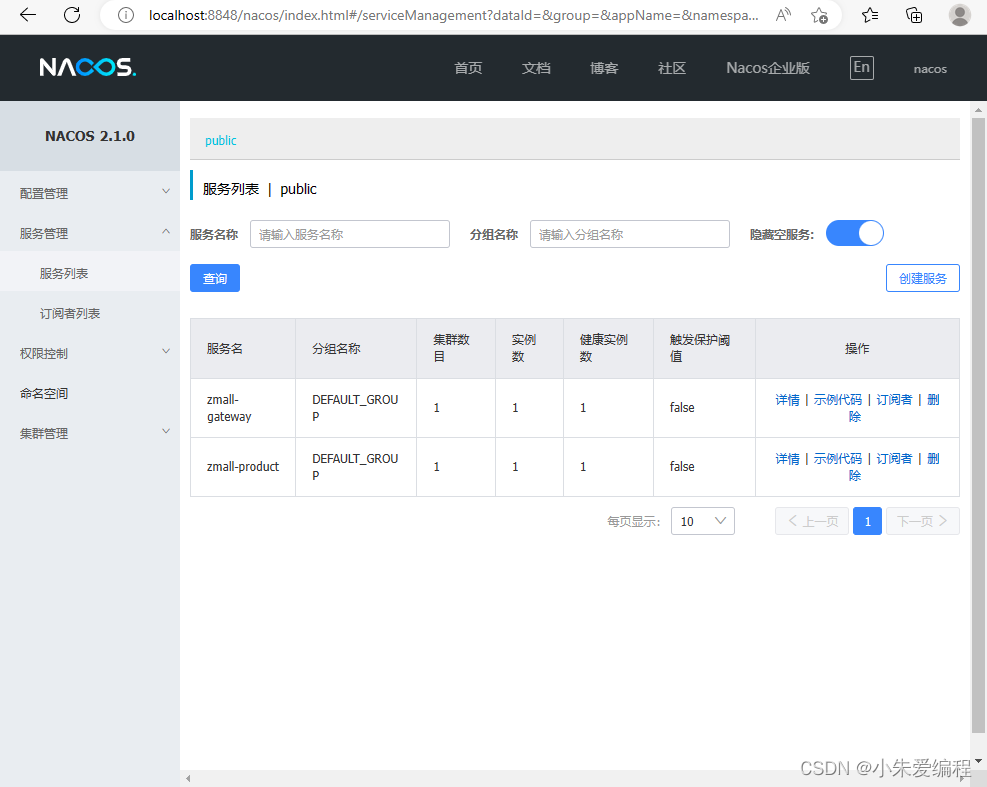Open 博客 in the top navigation
This screenshot has height=787, width=987.
click(604, 68)
